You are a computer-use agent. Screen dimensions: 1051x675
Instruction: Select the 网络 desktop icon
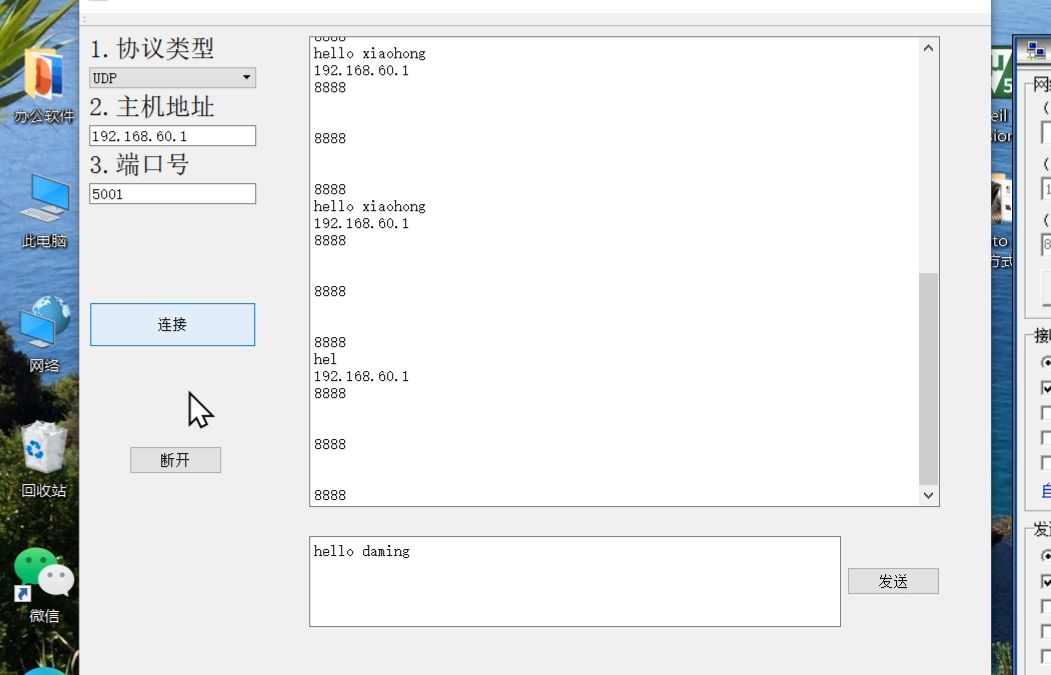(44, 333)
